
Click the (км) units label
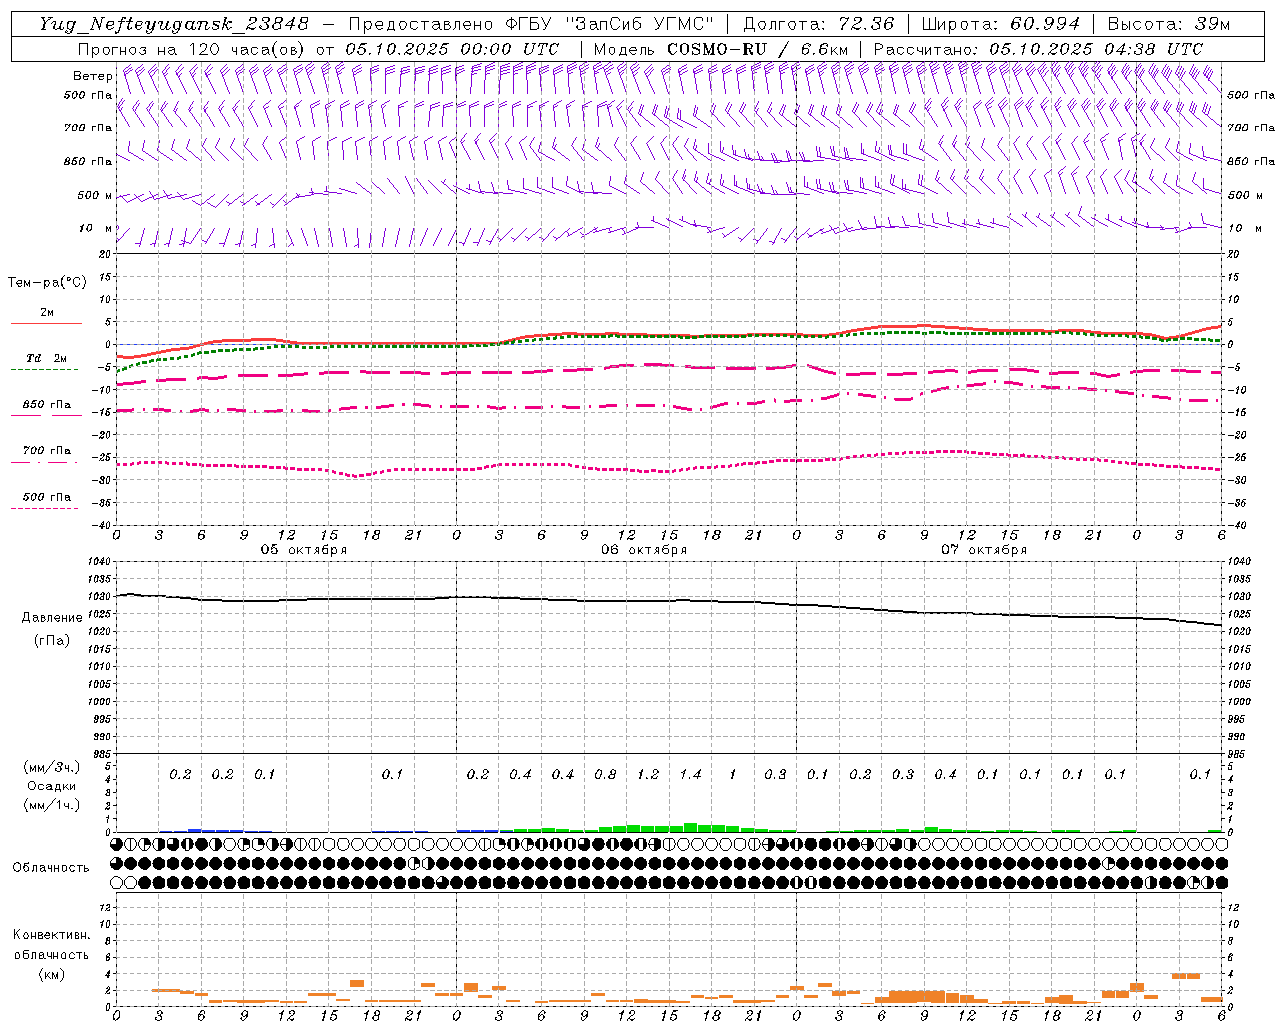coord(52,974)
